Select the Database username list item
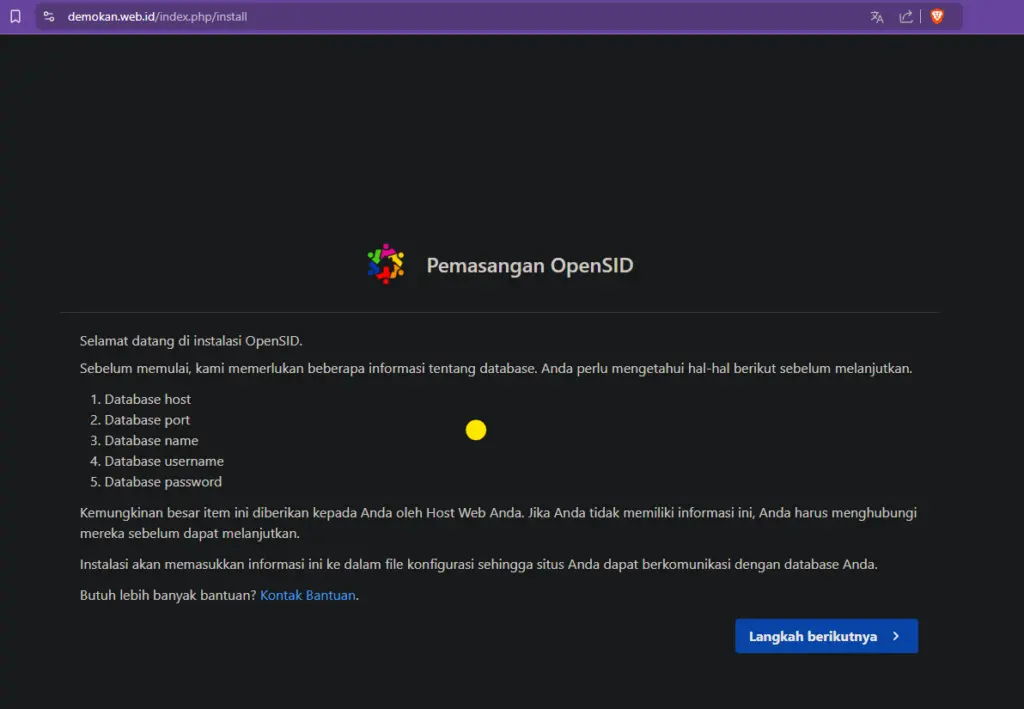Image resolution: width=1024 pixels, height=709 pixels. pos(162,461)
